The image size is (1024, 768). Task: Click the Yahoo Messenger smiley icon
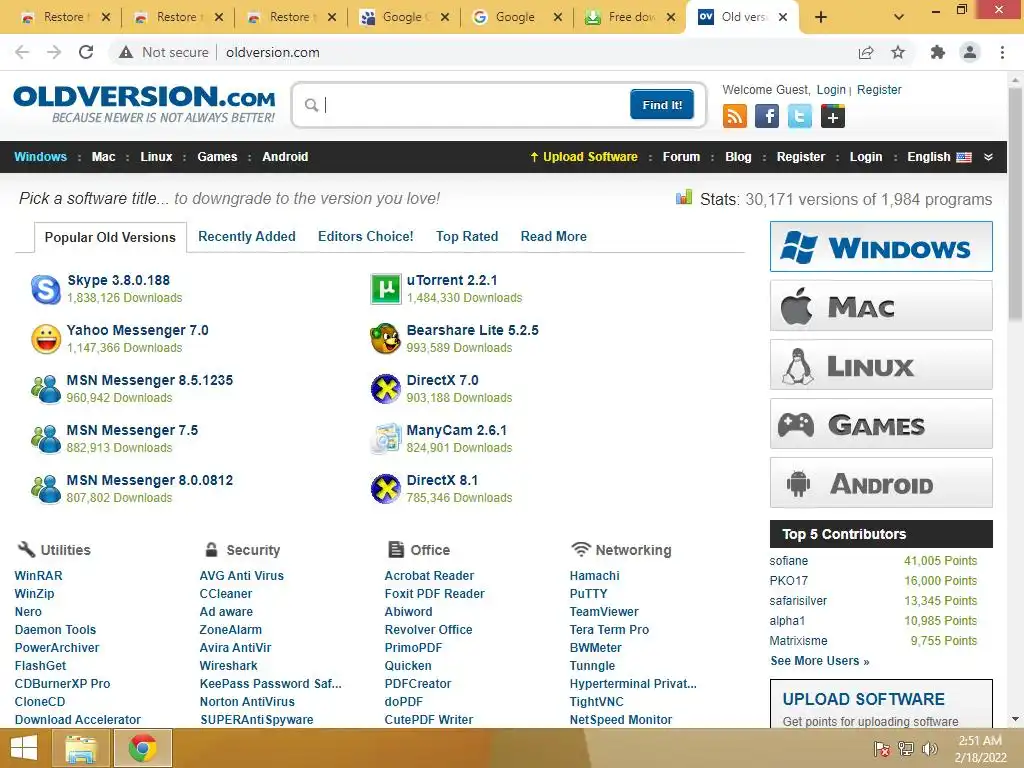click(46, 339)
